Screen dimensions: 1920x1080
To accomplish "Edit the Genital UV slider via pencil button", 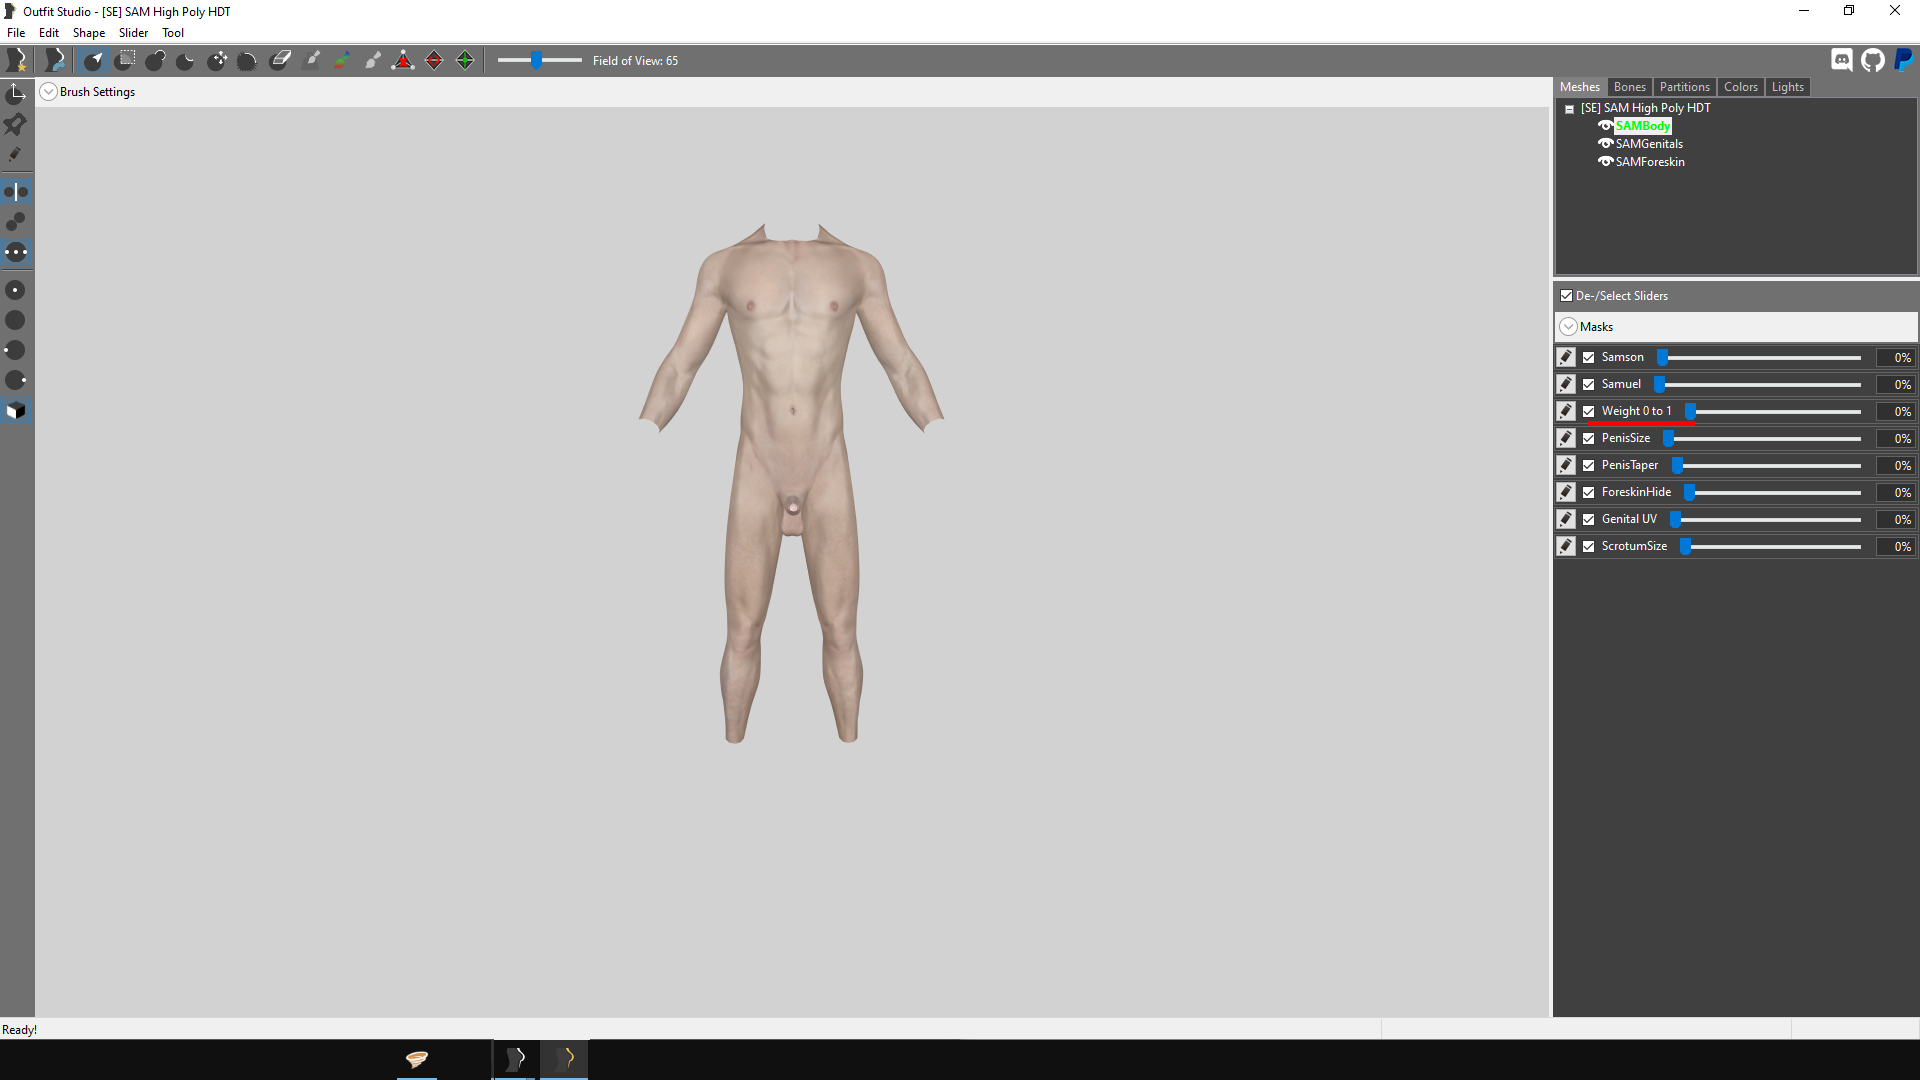I will pyautogui.click(x=1566, y=519).
